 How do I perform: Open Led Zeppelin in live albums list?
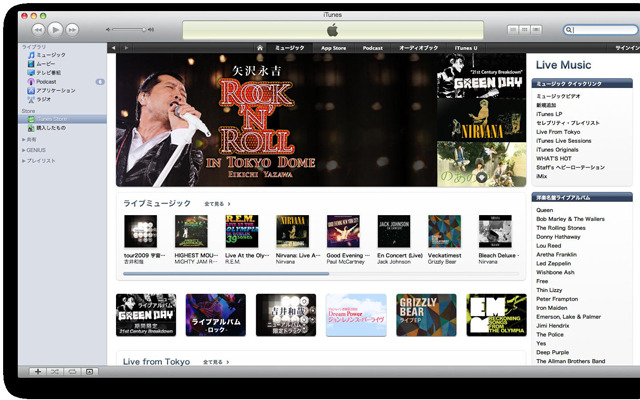pyautogui.click(x=553, y=263)
